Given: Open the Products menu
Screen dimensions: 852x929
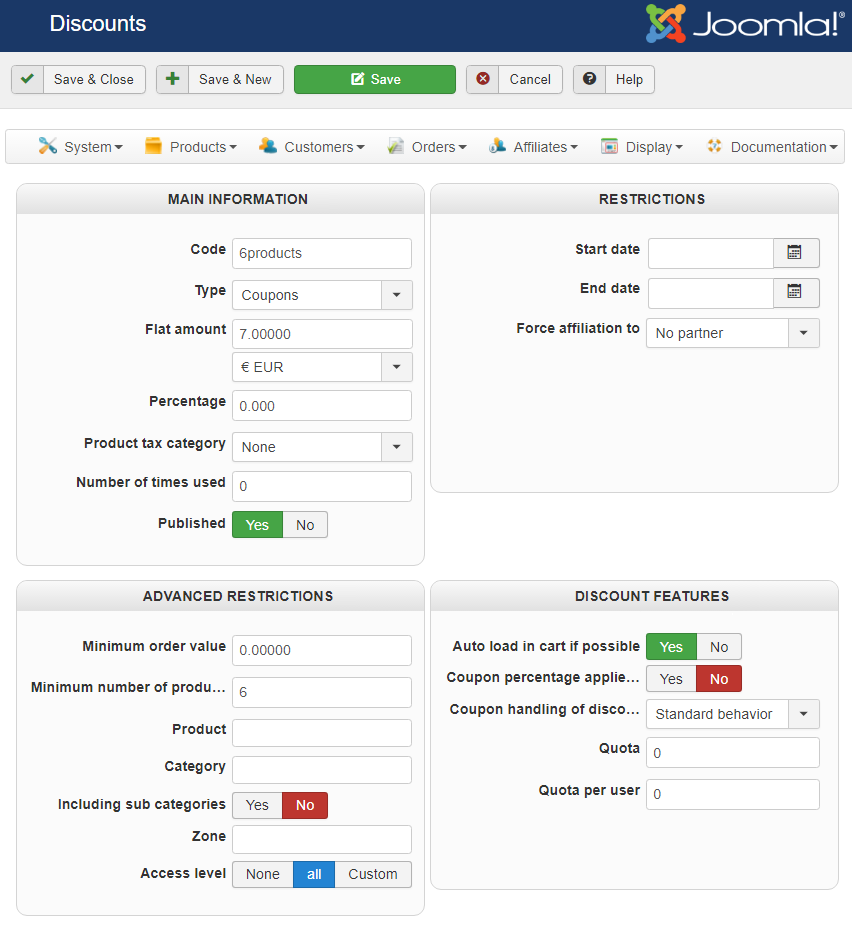Looking at the screenshot, I should tap(191, 147).
